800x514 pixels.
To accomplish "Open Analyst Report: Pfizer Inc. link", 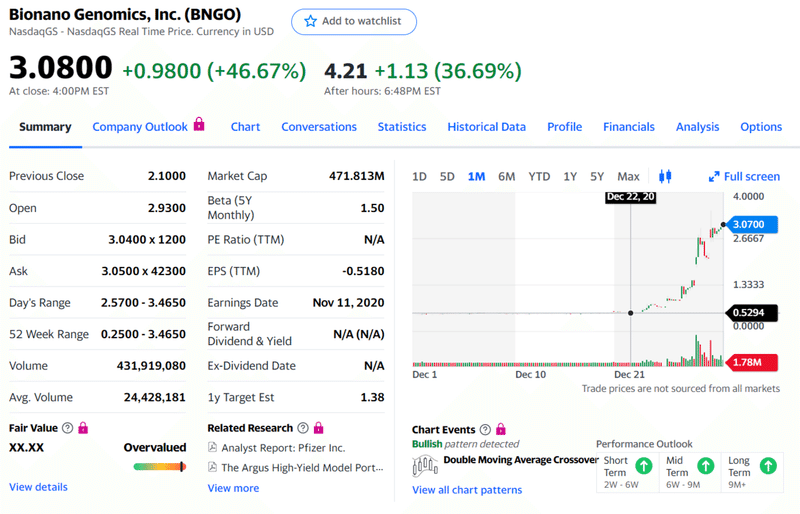I will coord(283,448).
